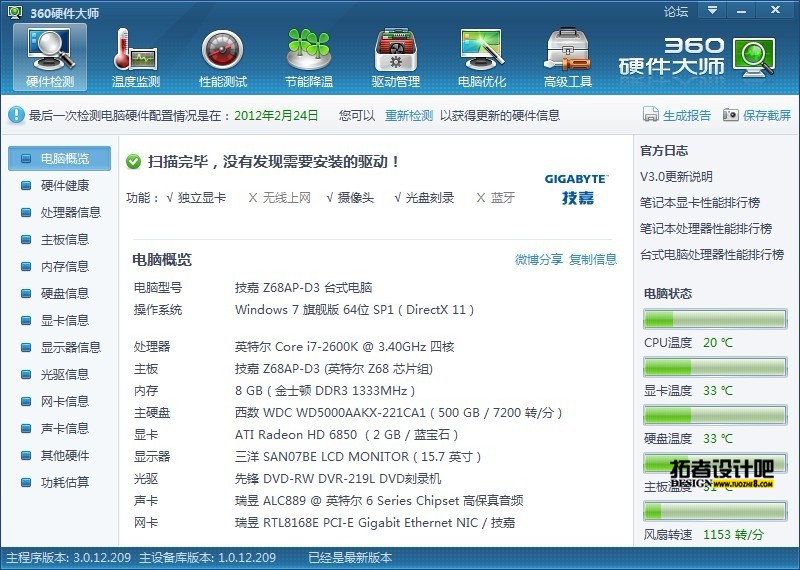
Task: Open 台式电脑处理器性能排行榜 link
Action: [712, 255]
